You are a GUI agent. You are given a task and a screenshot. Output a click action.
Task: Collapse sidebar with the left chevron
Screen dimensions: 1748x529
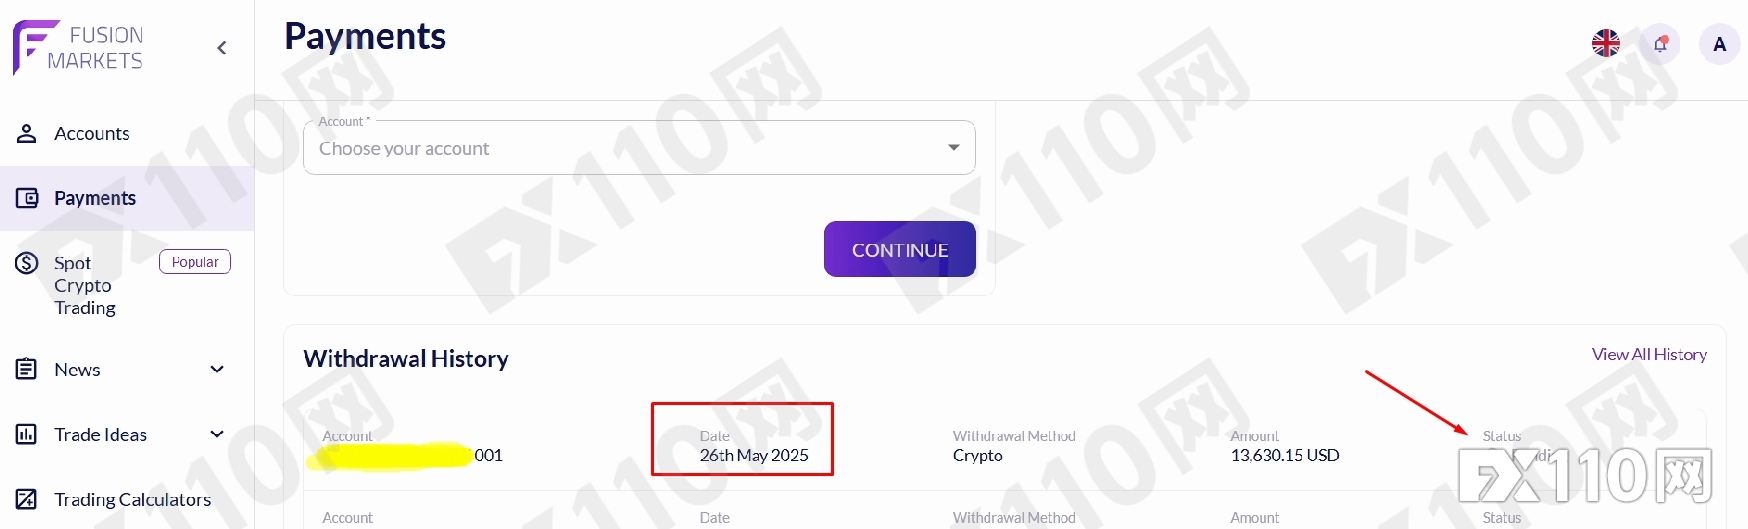[x=222, y=48]
